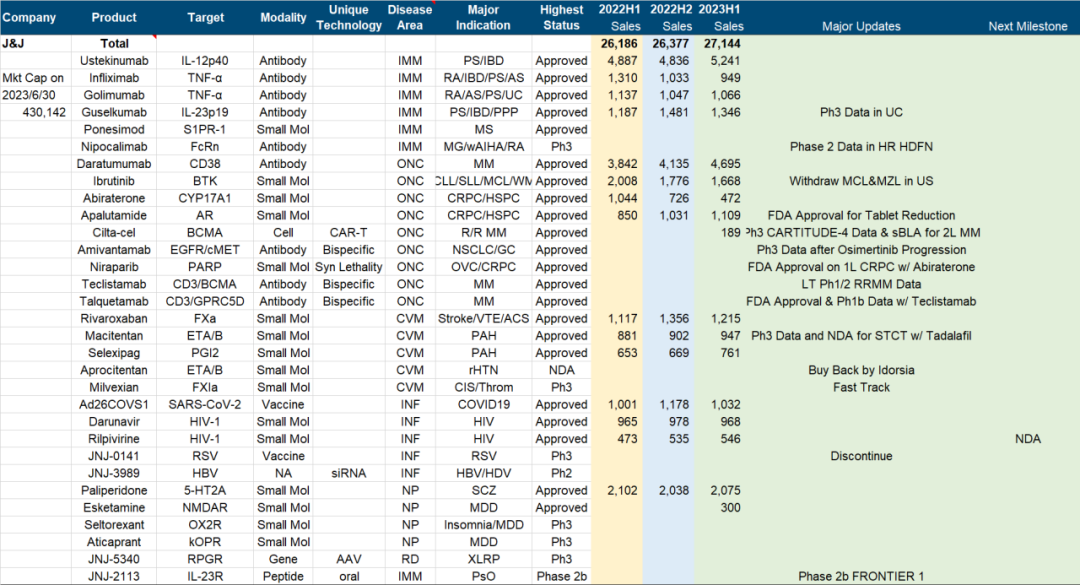
Task: Select the NDA milestone in Rilpivirine row
Action: coord(1028,440)
